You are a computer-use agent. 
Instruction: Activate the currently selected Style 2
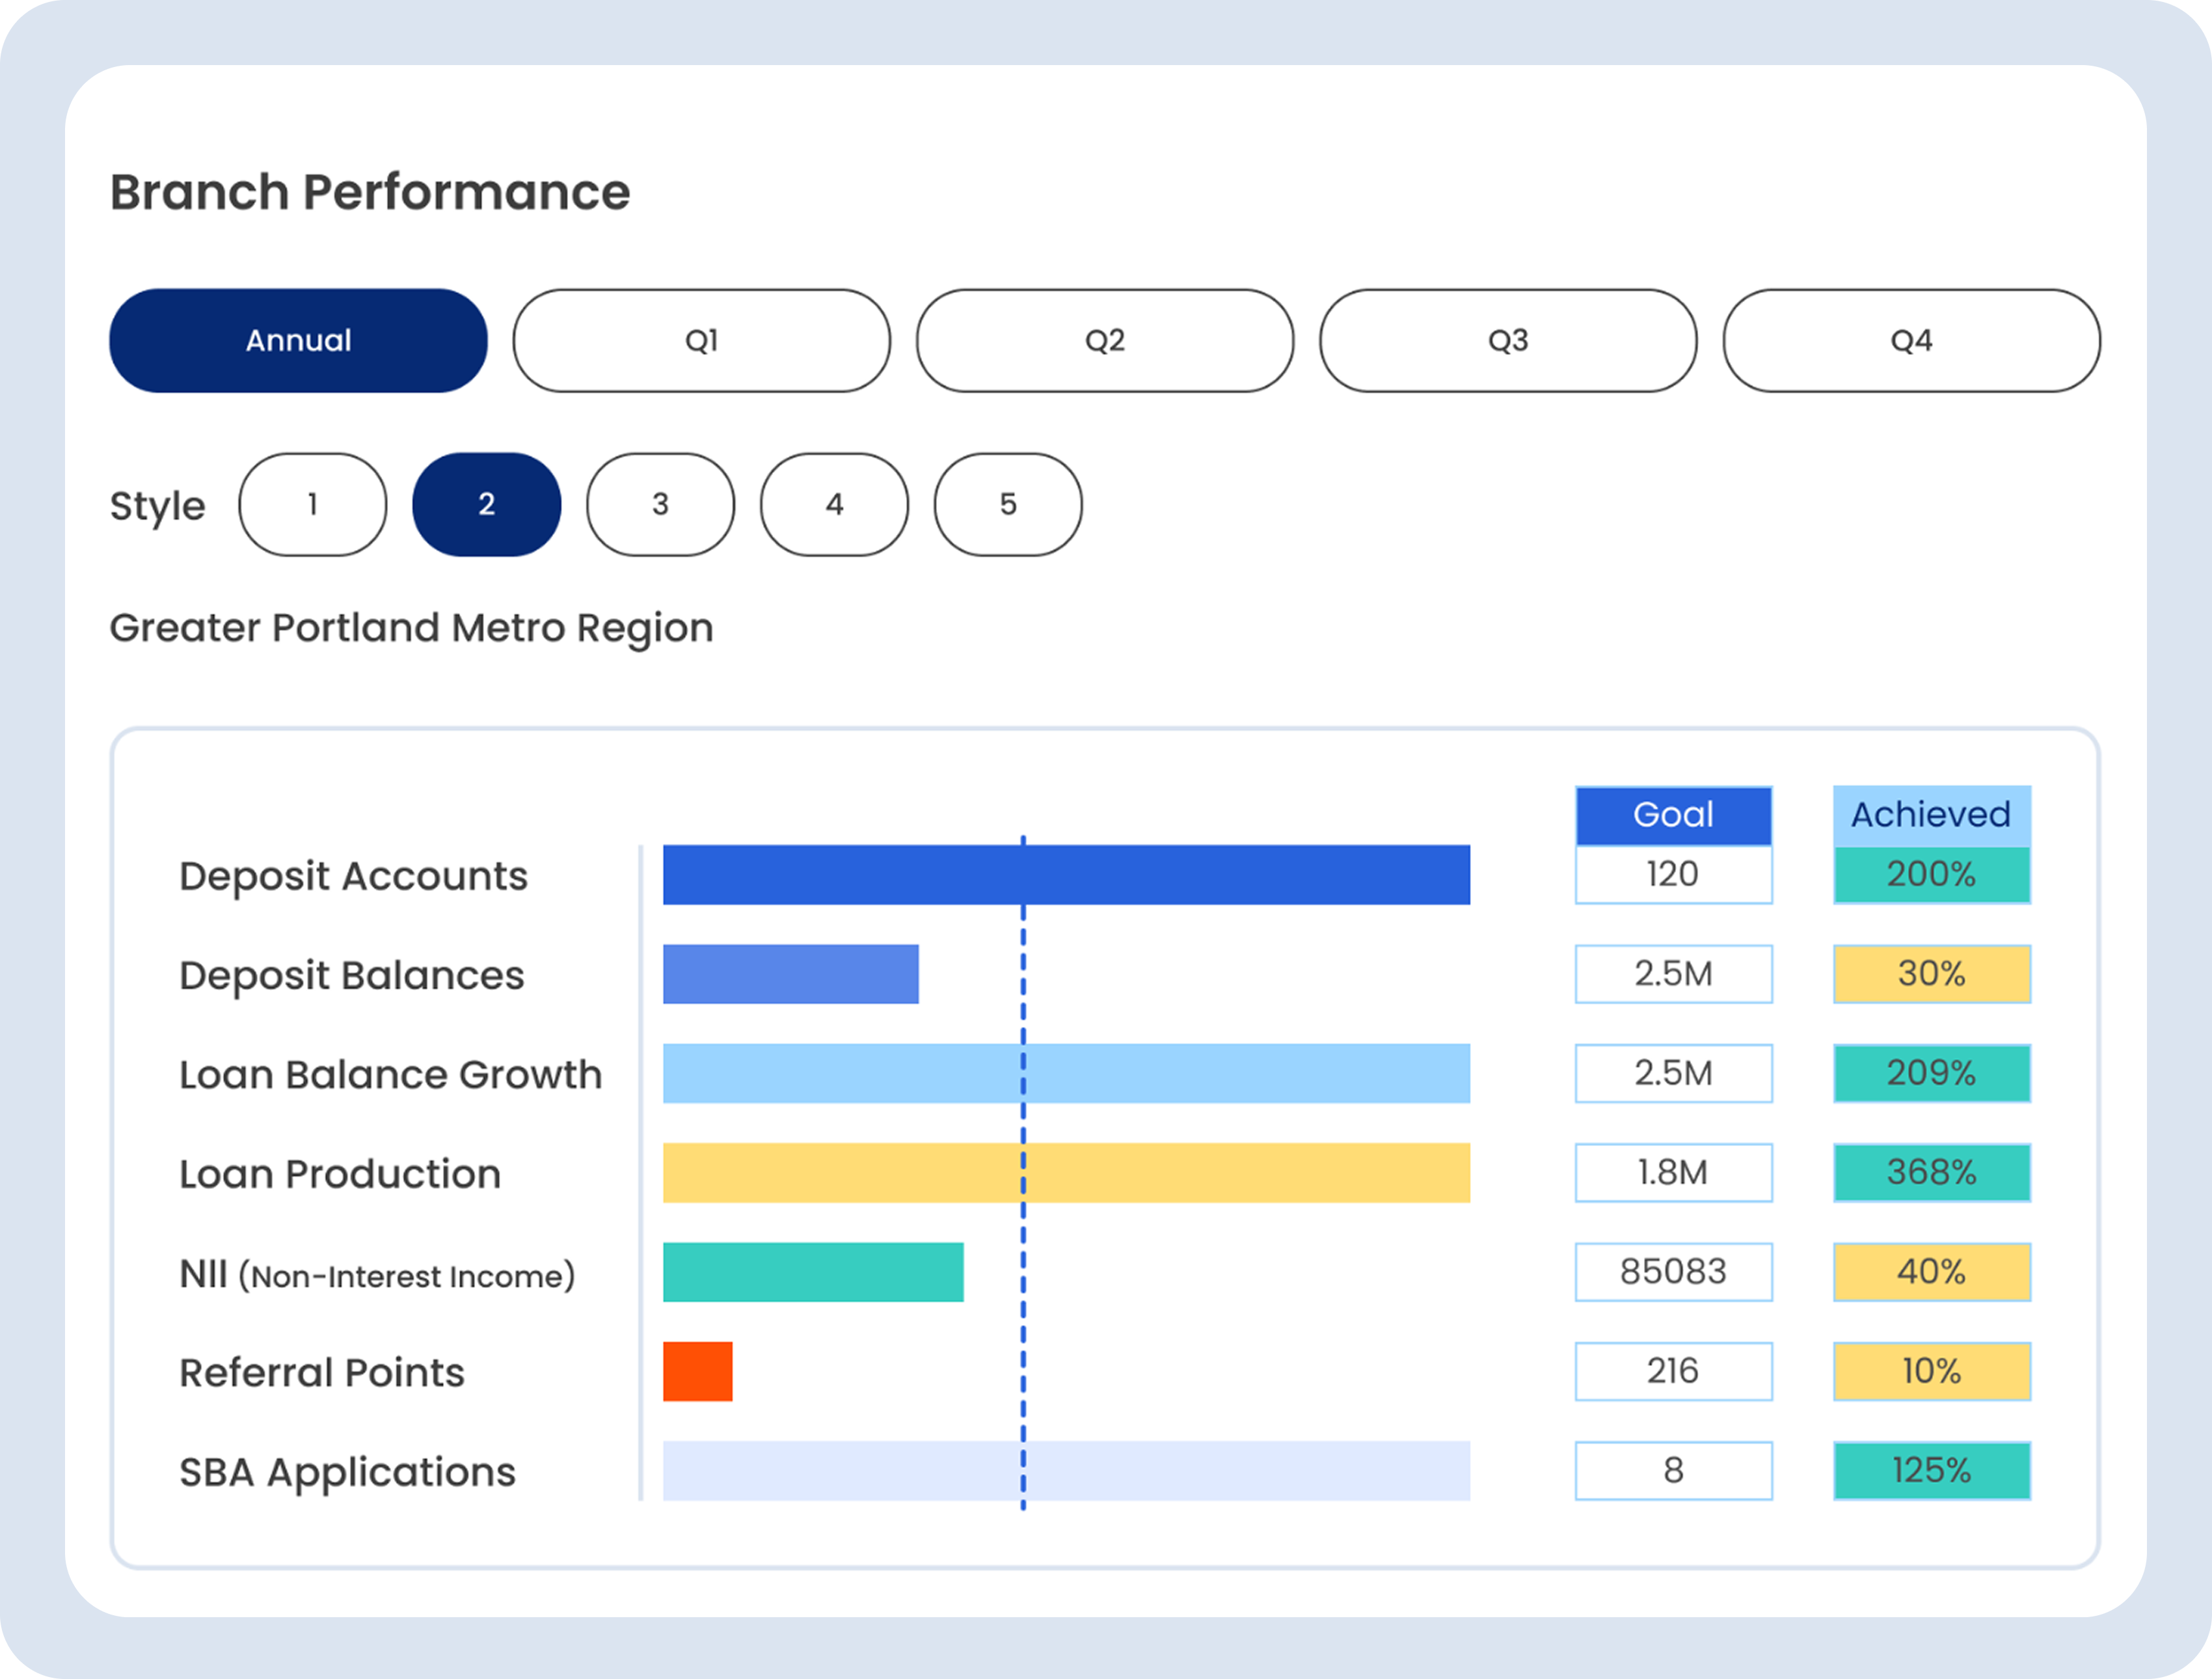tap(486, 505)
